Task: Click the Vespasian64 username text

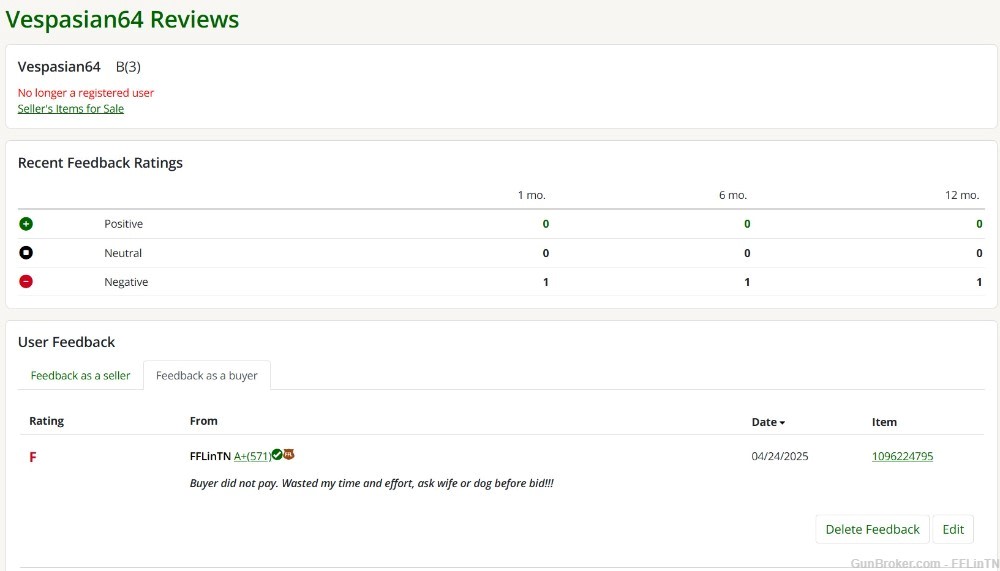Action: 59,66
